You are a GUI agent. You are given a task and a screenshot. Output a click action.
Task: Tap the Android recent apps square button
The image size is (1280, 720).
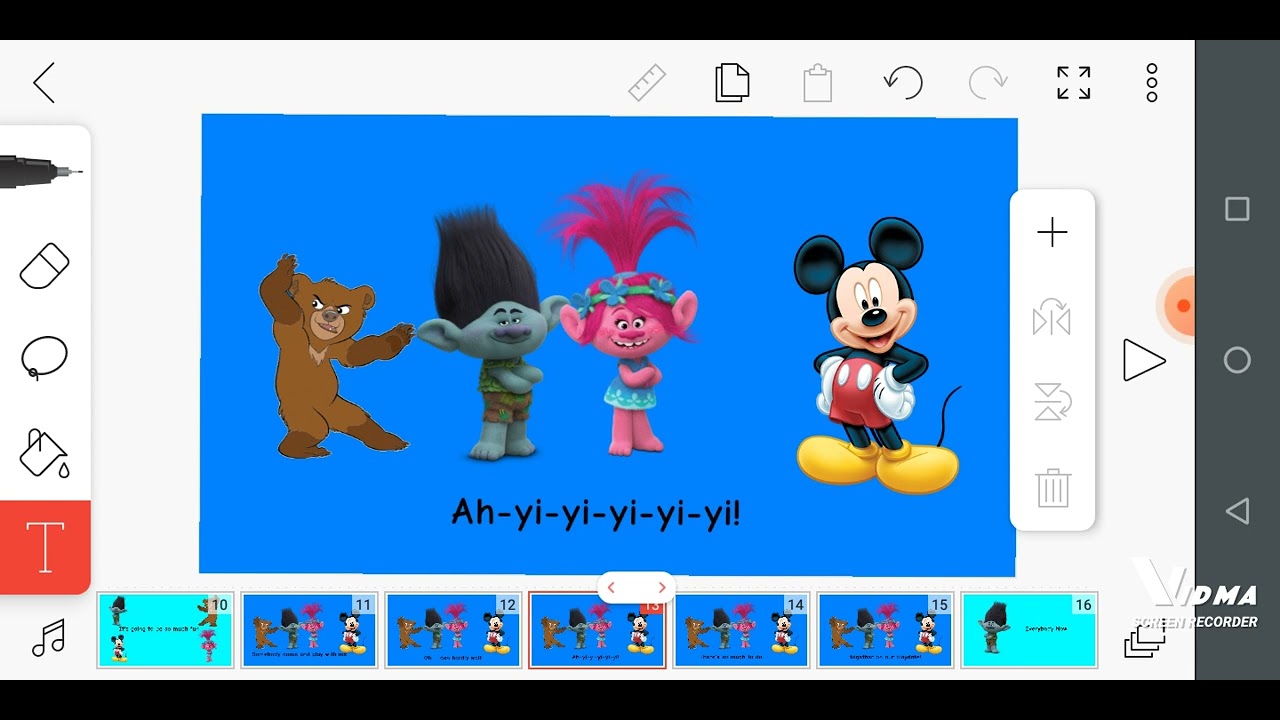click(1237, 209)
